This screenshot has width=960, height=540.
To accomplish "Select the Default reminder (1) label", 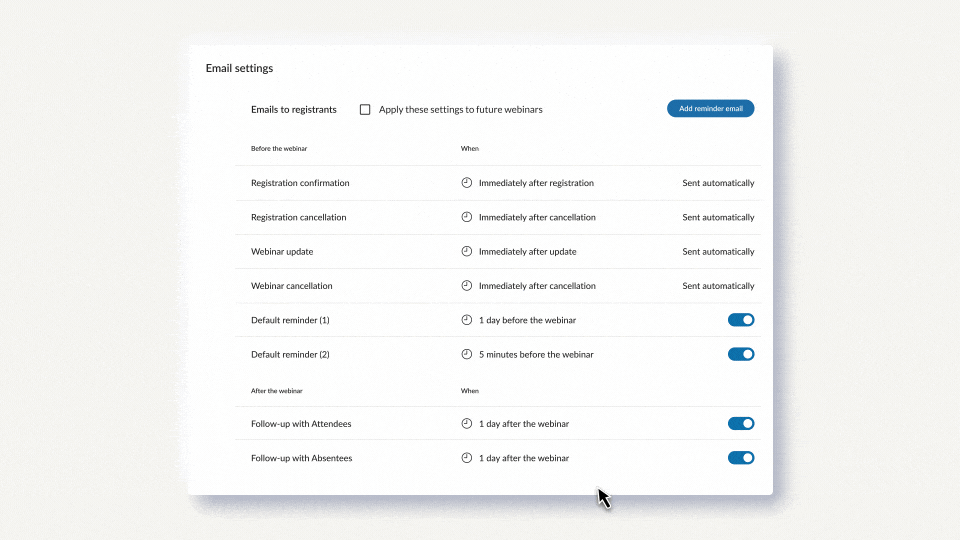I will point(290,320).
